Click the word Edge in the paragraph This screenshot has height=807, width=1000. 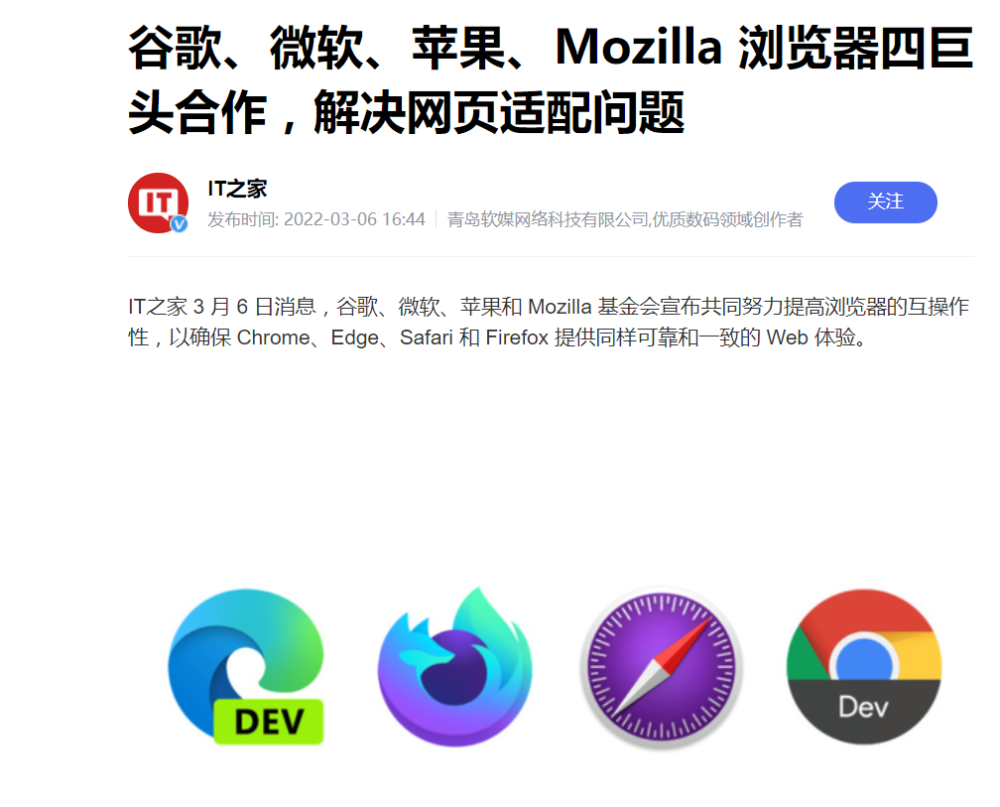click(x=355, y=337)
